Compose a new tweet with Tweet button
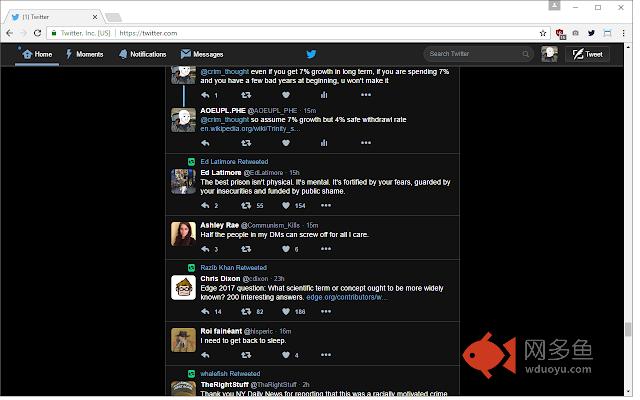 pos(587,54)
